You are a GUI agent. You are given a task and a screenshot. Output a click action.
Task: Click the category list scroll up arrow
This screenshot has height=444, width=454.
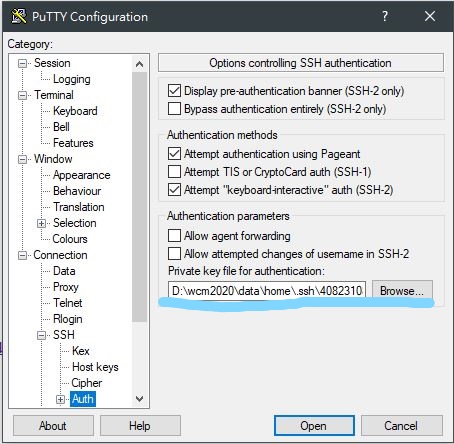pyautogui.click(x=140, y=64)
